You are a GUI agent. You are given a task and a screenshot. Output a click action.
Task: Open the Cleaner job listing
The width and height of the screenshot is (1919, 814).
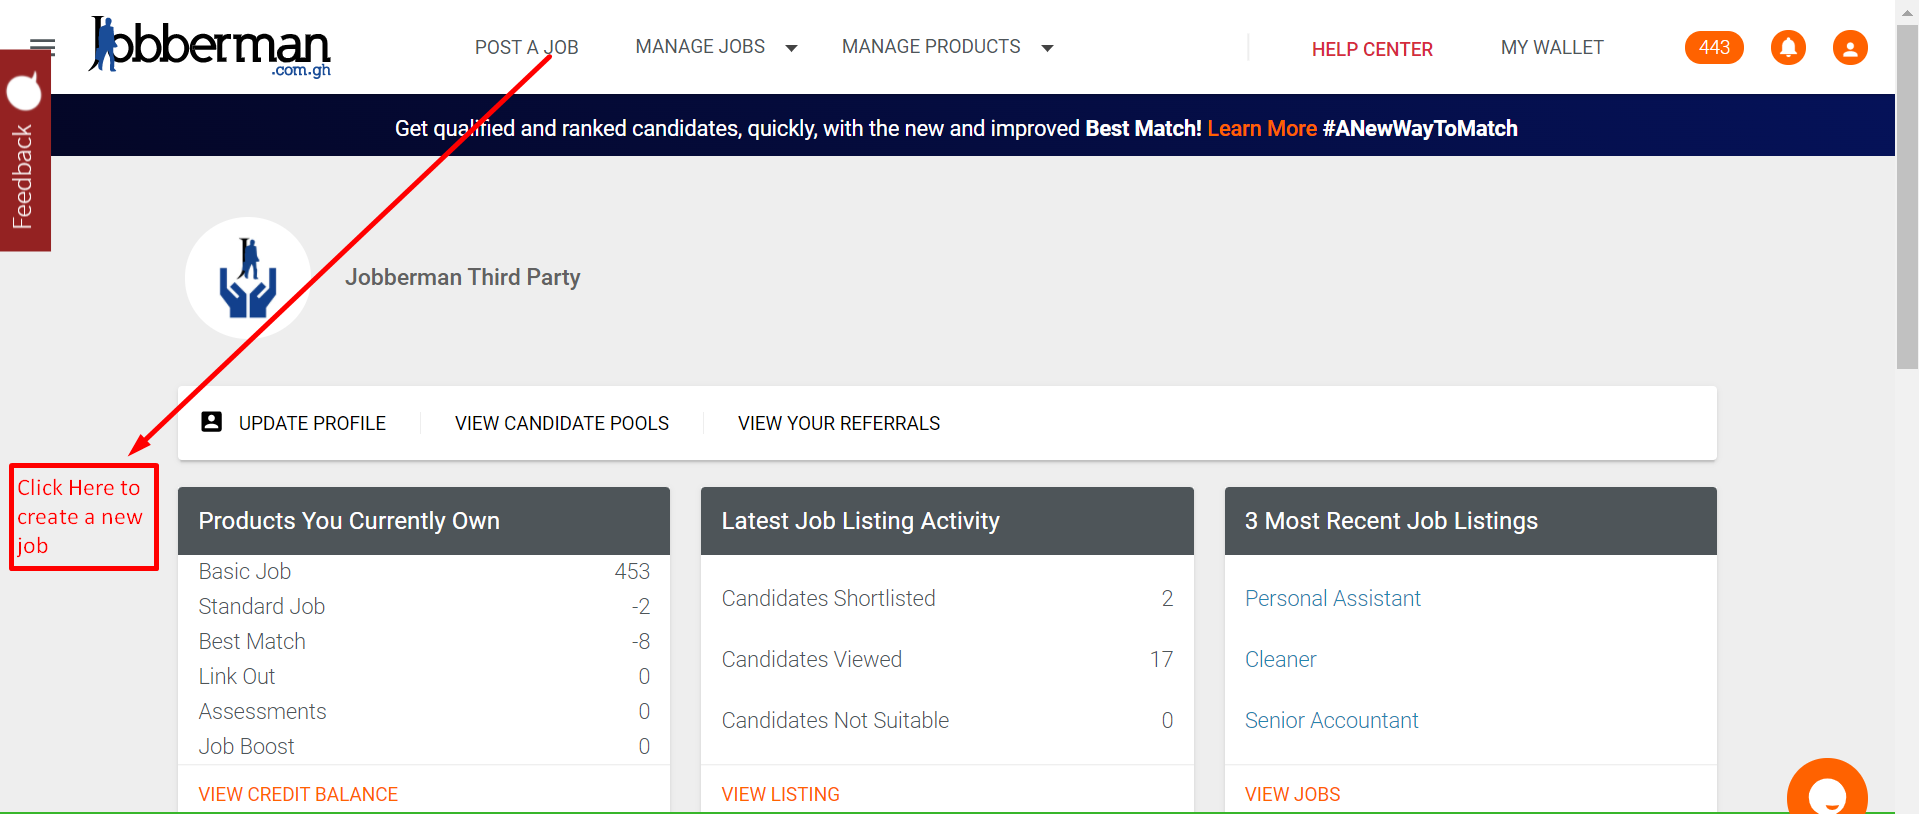(x=1281, y=659)
